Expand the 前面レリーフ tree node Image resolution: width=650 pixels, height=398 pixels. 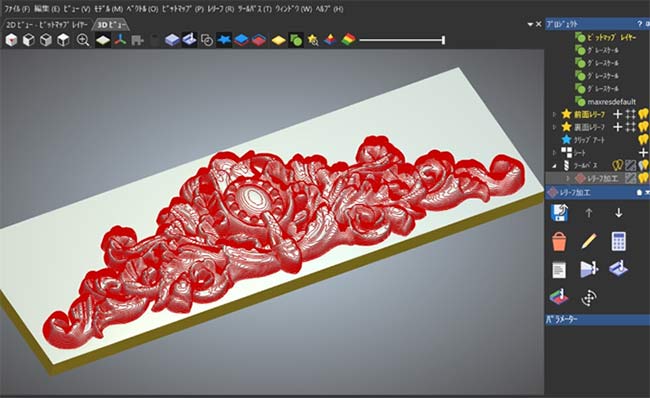[x=554, y=114]
